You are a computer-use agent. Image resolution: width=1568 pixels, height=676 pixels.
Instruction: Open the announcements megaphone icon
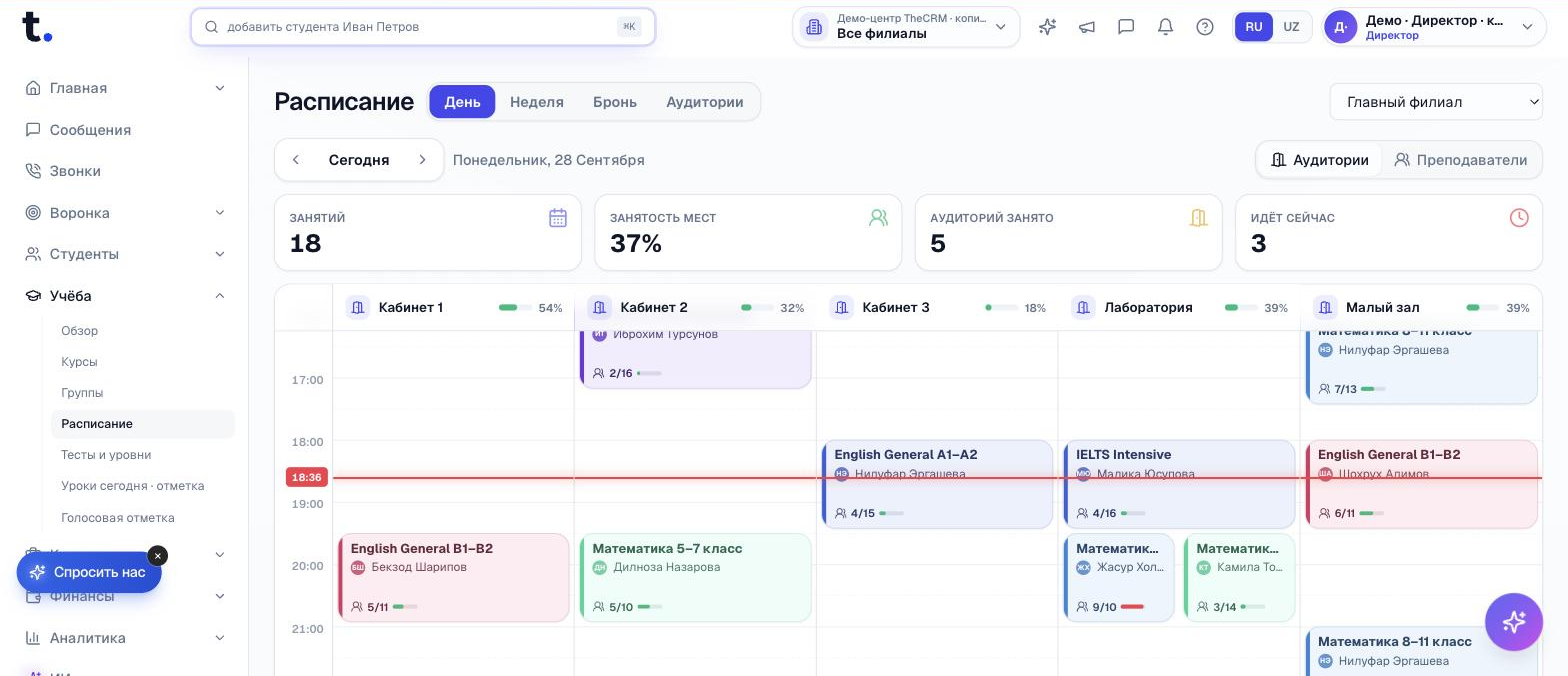1087,27
